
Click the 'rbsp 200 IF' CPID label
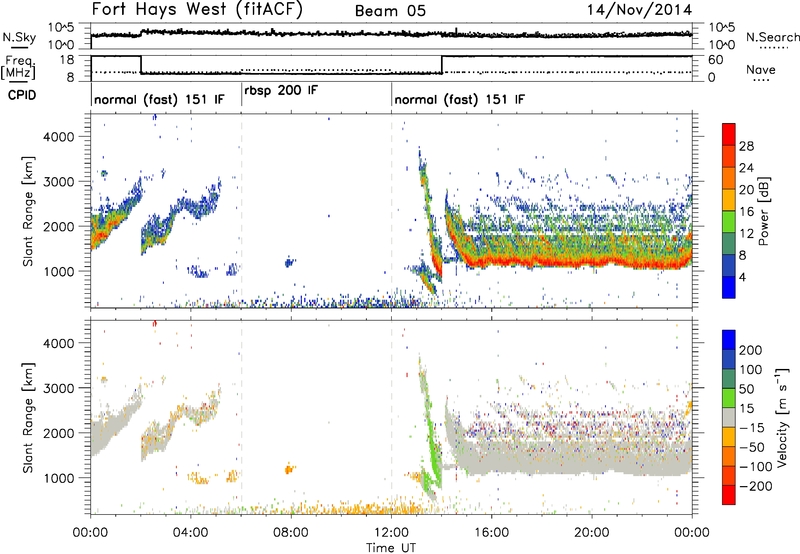(281, 91)
